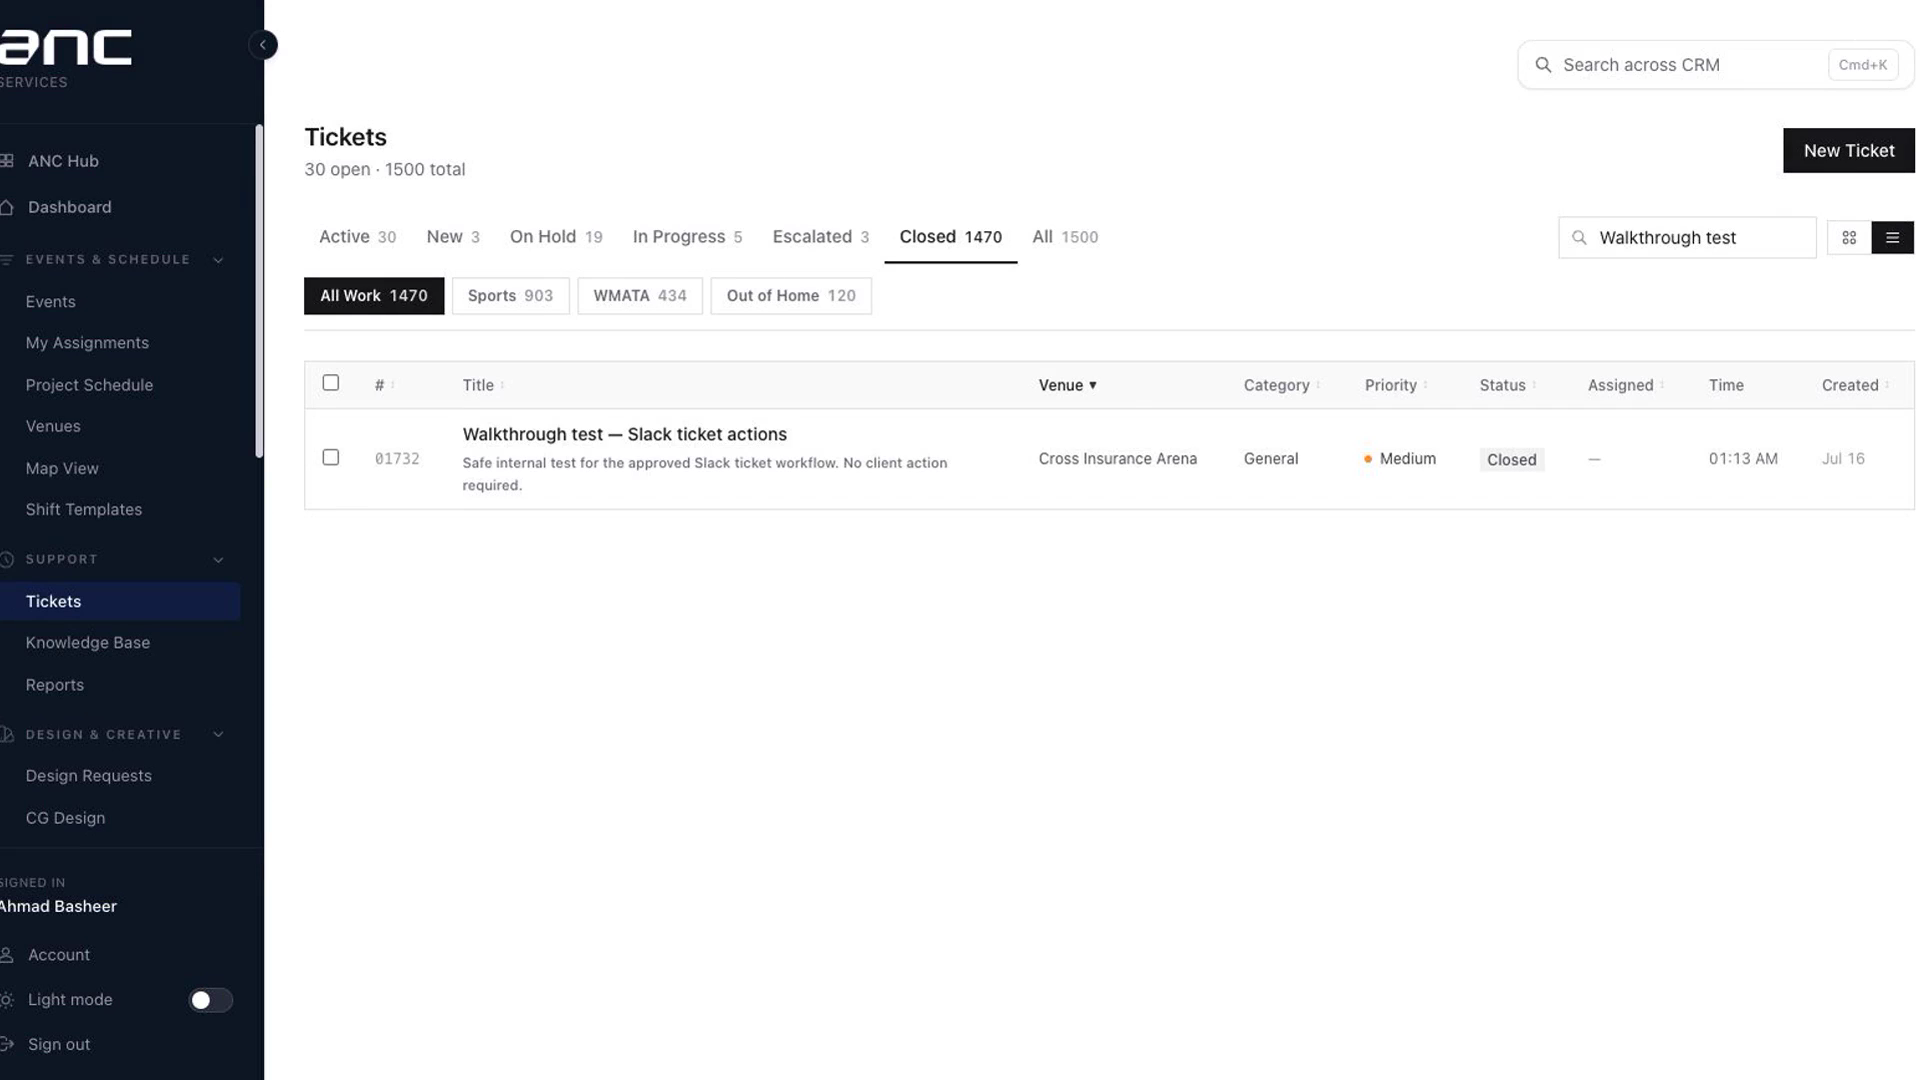Collapse the Support section
The width and height of the screenshot is (1920, 1080).
218,560
